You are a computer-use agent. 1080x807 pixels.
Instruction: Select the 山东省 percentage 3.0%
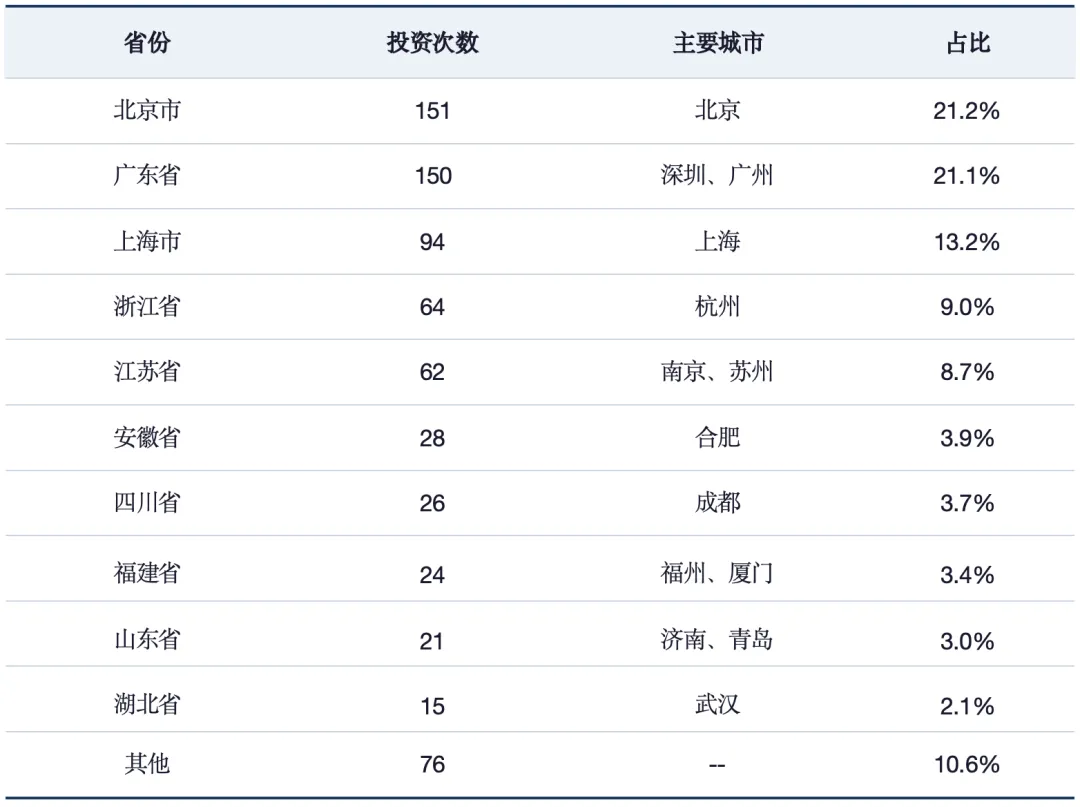pyautogui.click(x=967, y=641)
